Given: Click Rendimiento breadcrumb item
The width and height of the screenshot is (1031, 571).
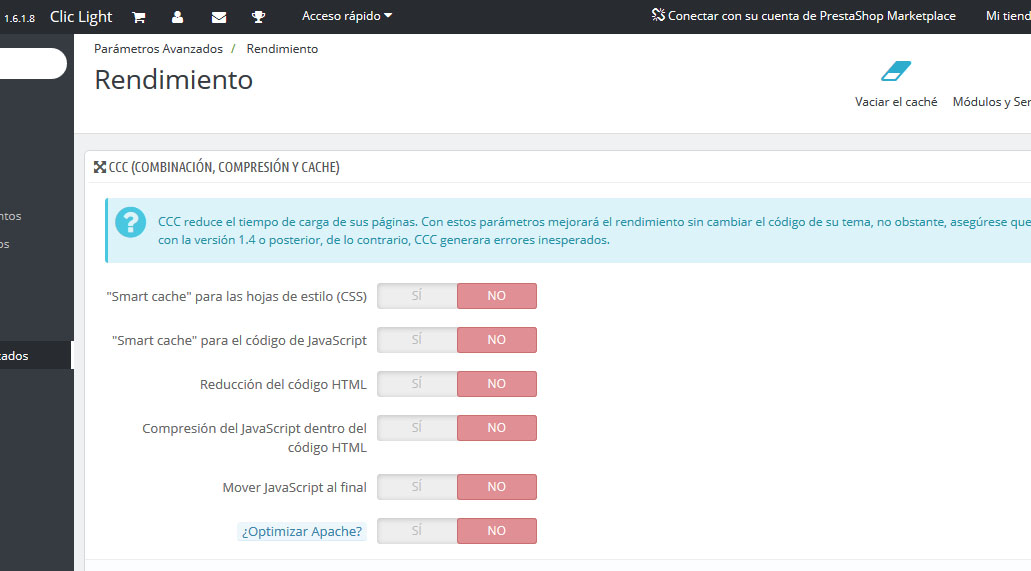Looking at the screenshot, I should click(282, 49).
